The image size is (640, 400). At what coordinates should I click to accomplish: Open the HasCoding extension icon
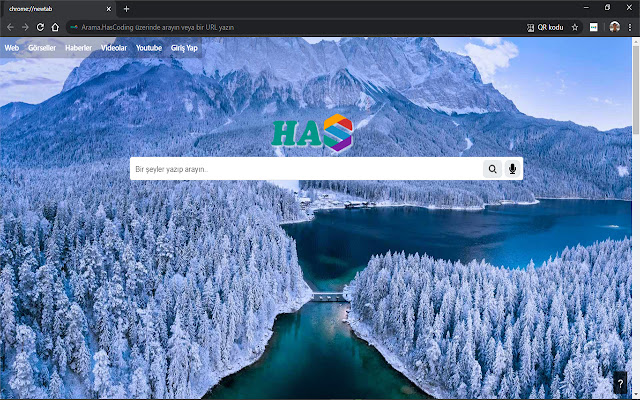click(593, 27)
